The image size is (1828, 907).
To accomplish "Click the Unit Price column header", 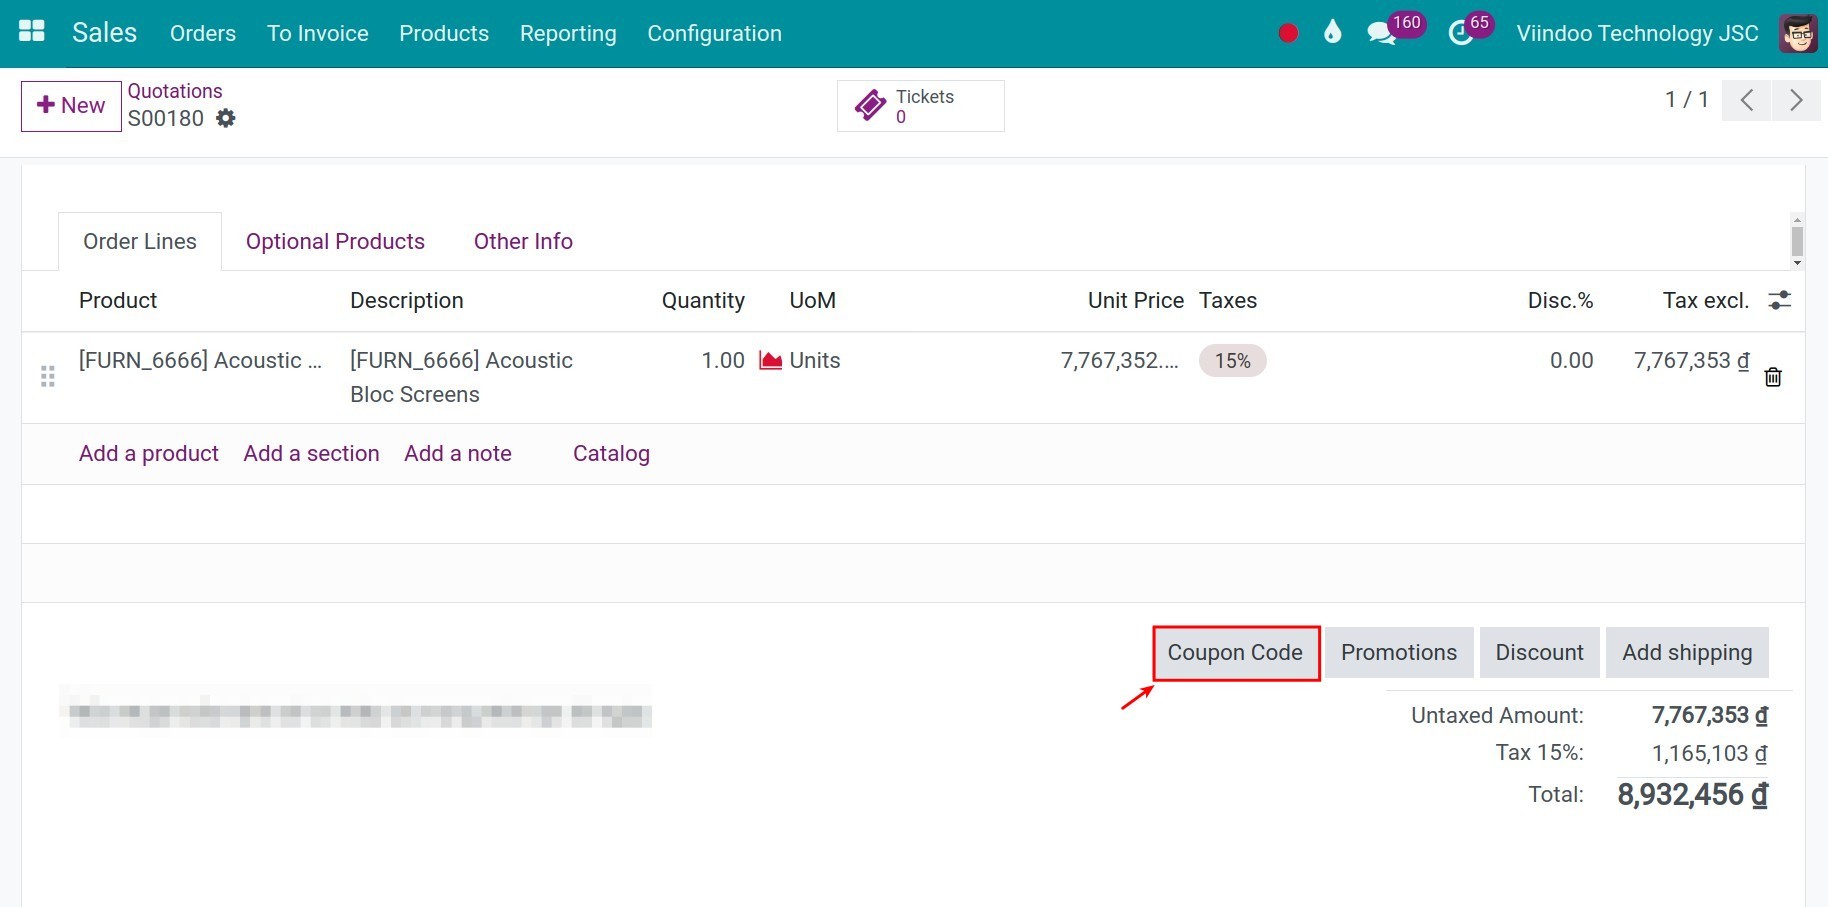I will (x=1135, y=300).
